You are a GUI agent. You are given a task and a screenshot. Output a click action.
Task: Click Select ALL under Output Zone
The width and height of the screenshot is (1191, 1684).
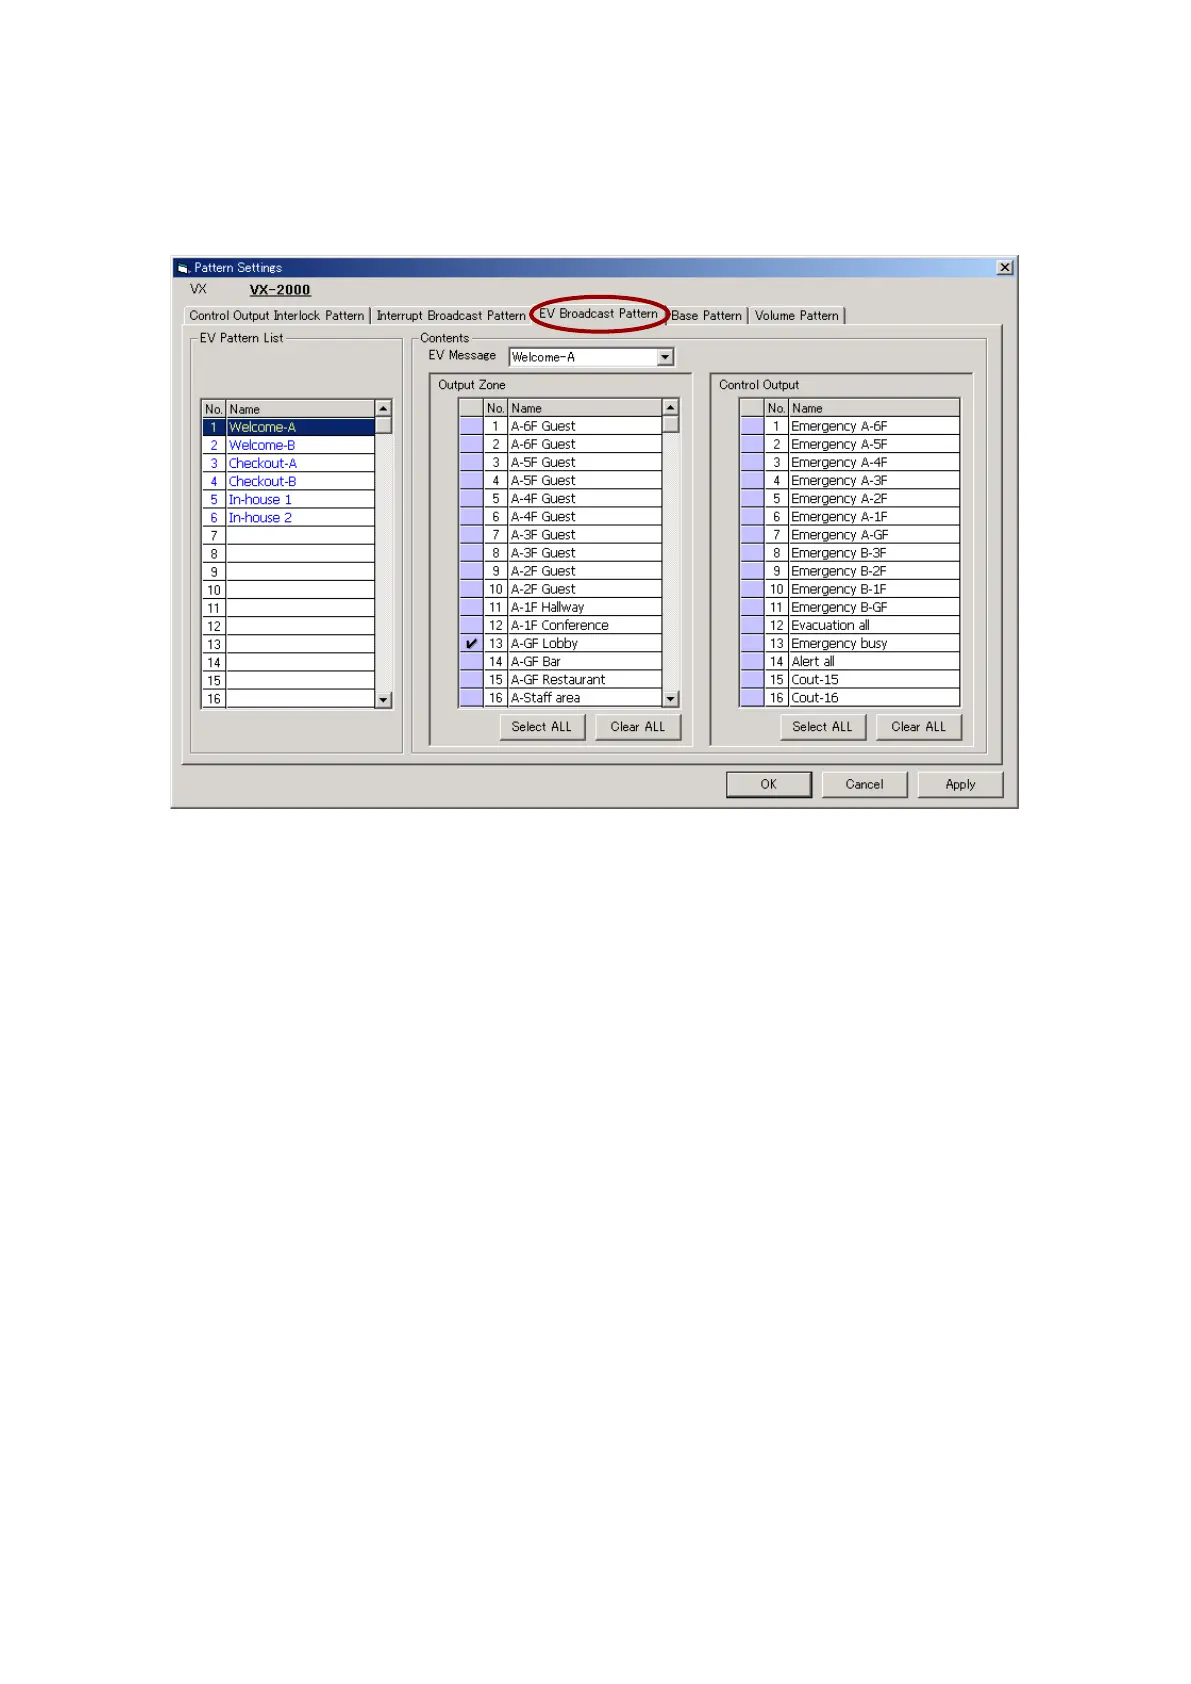coord(541,727)
